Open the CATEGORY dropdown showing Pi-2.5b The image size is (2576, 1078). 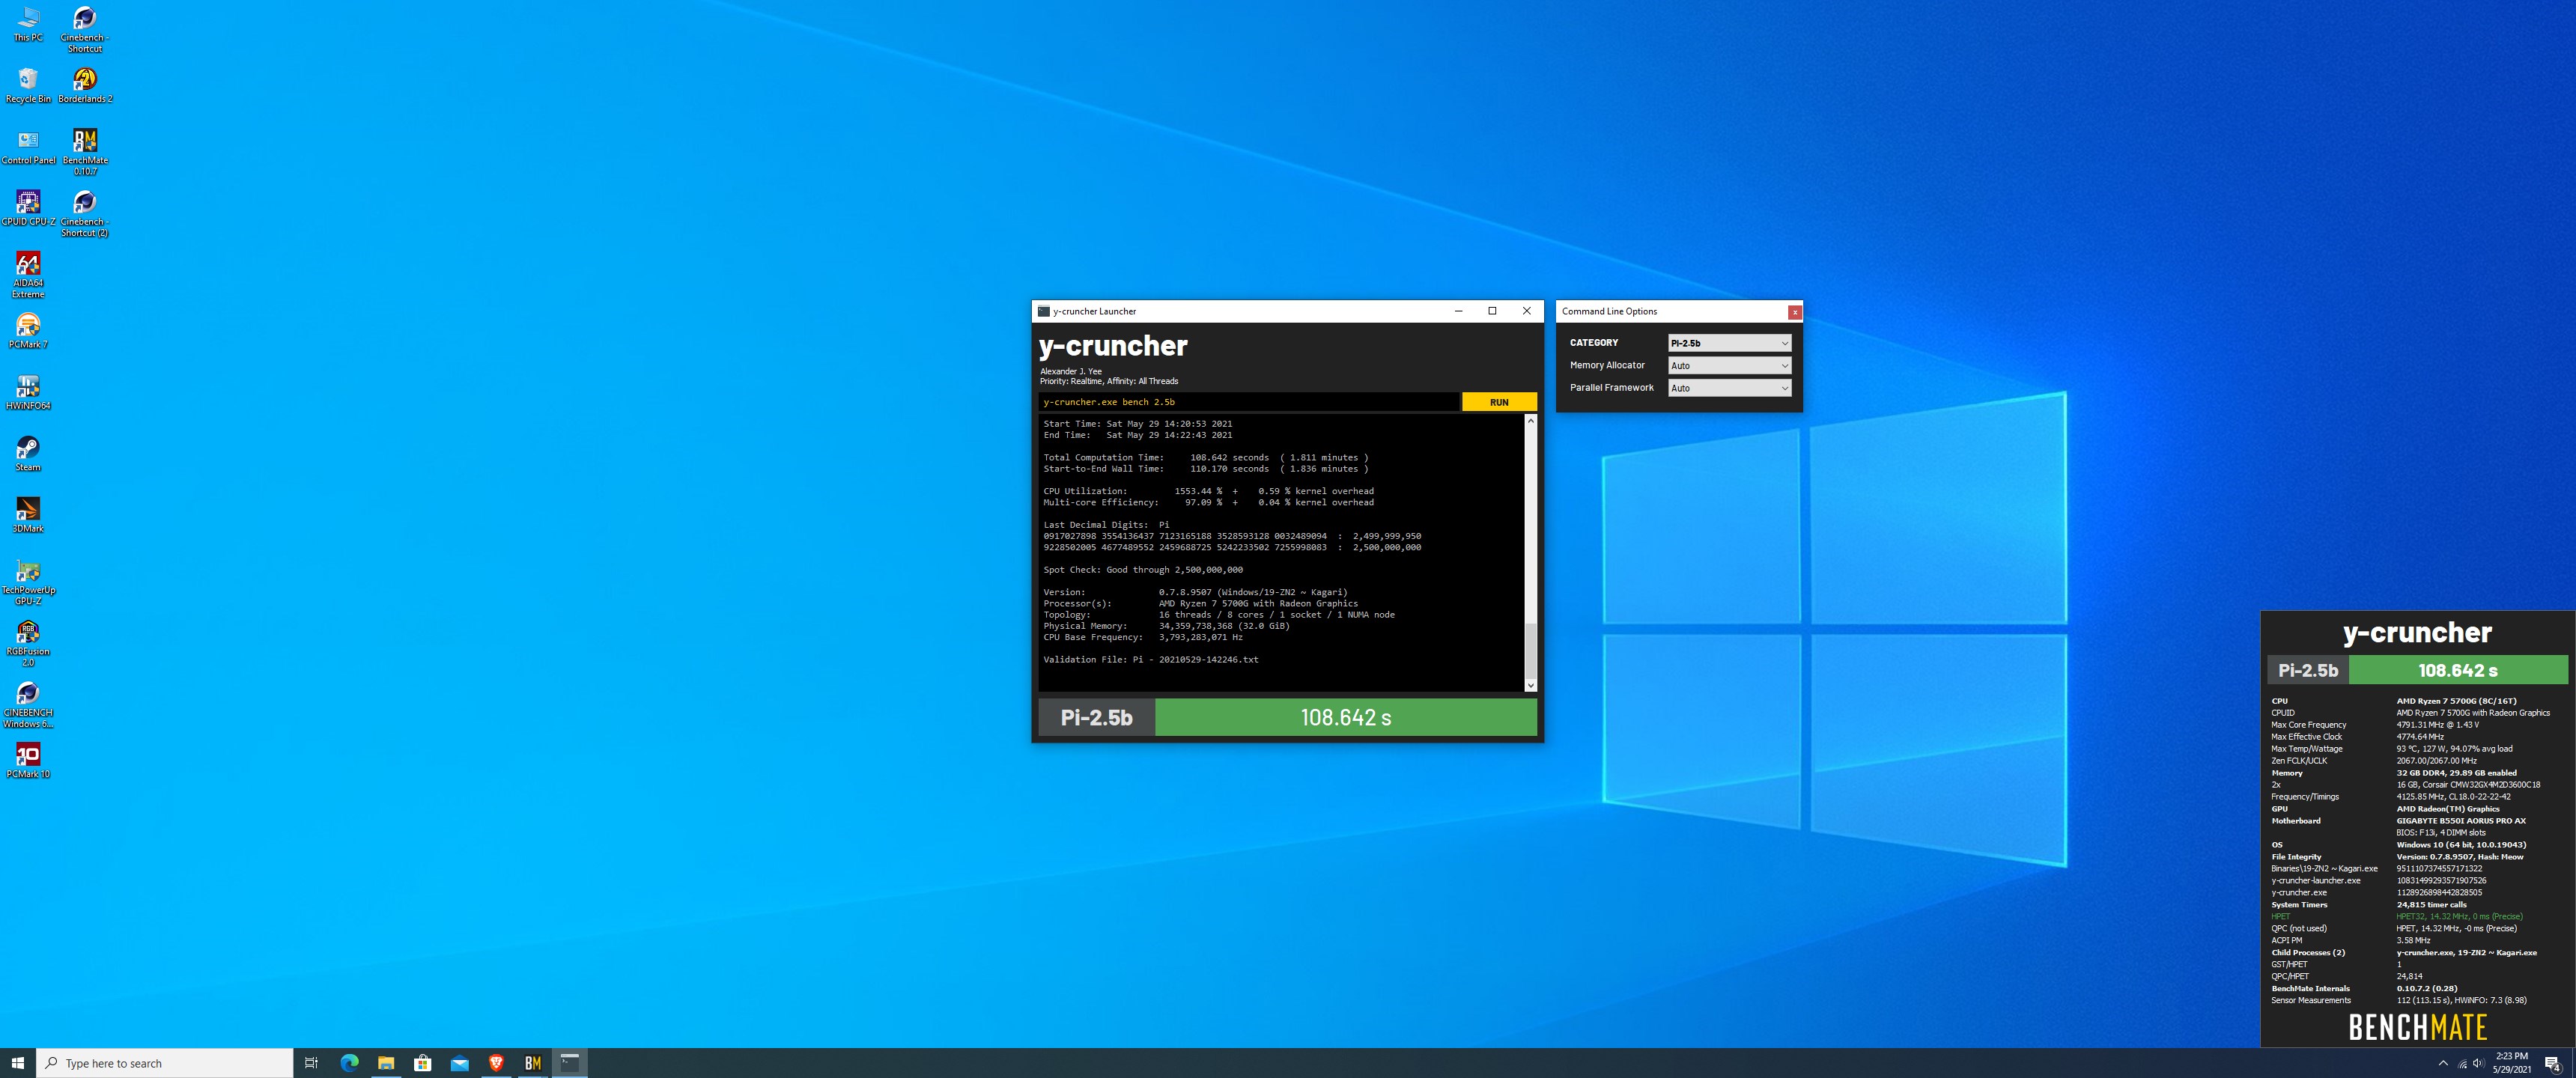coord(1729,343)
